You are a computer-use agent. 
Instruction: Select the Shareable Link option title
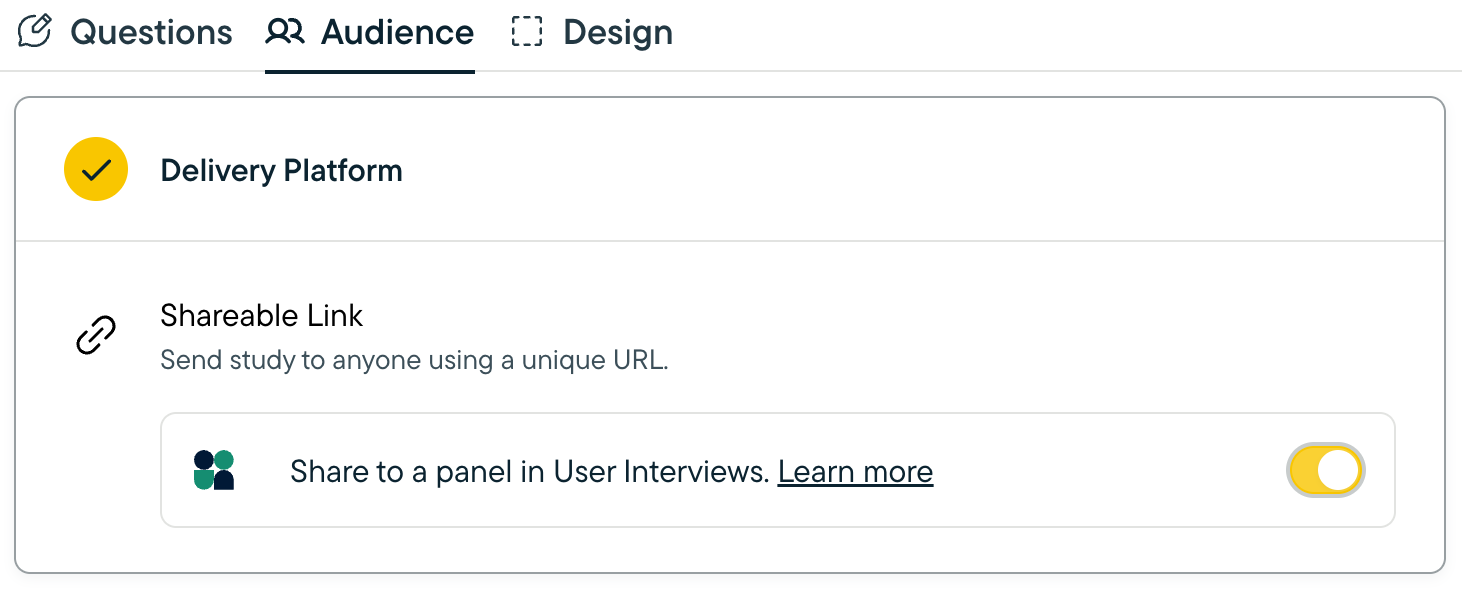[x=262, y=316]
